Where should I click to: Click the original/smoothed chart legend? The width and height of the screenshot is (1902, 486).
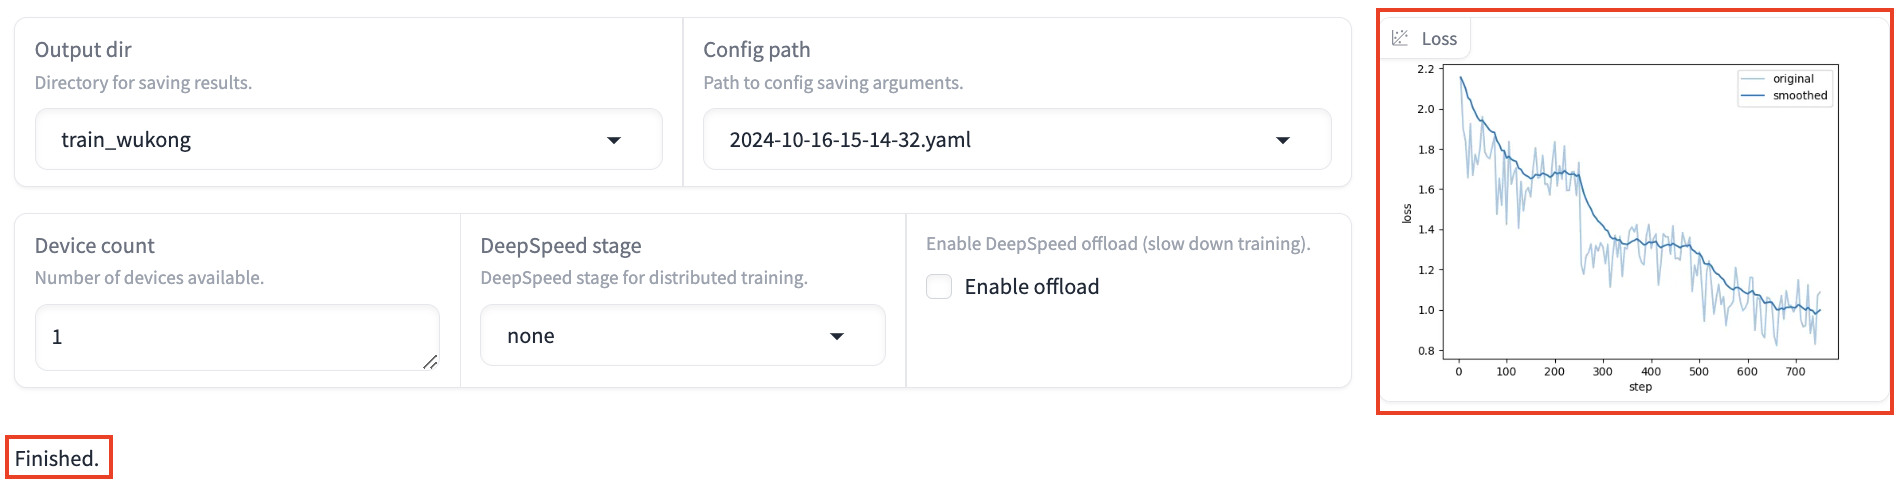tap(1785, 87)
